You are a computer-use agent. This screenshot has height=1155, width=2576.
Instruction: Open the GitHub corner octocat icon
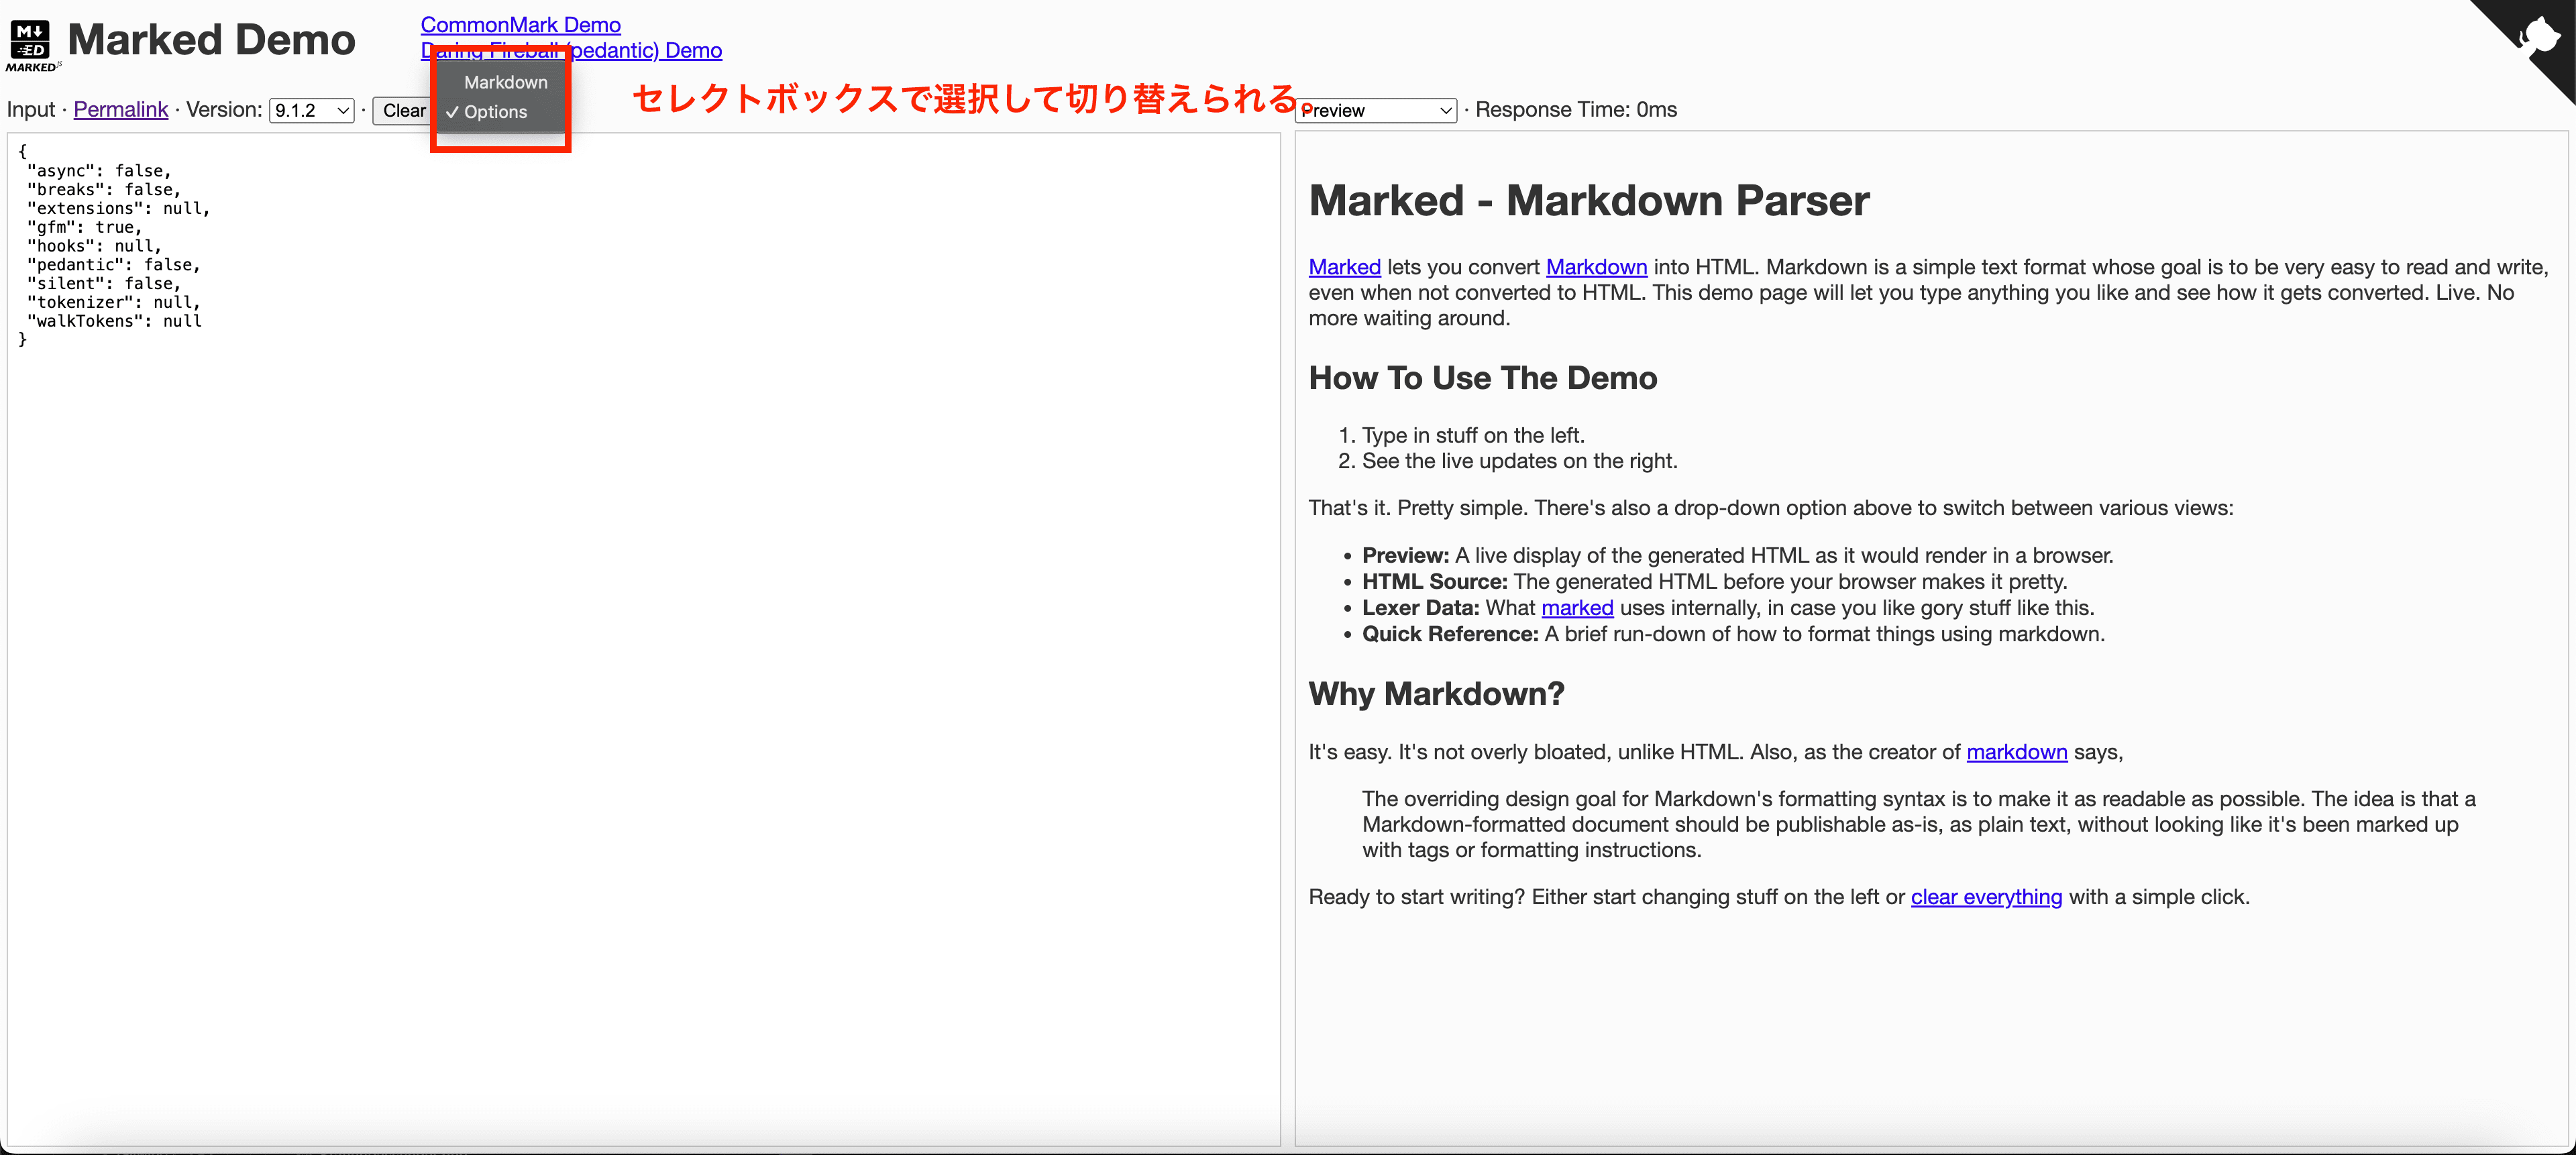(x=2539, y=36)
